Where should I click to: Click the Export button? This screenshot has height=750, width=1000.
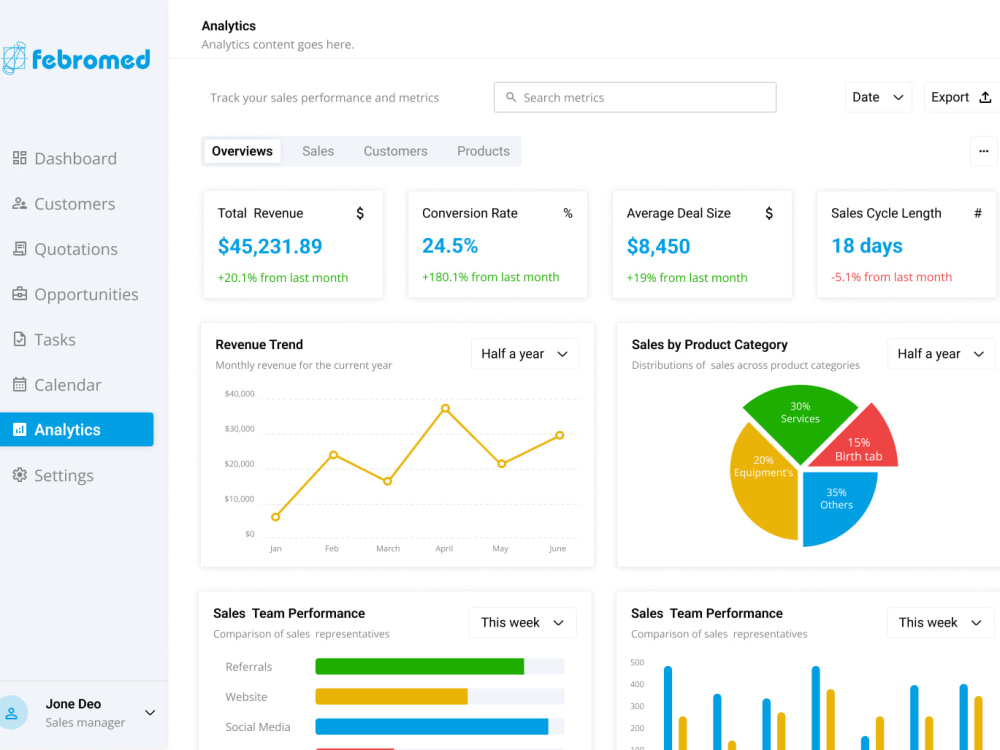[x=961, y=98]
